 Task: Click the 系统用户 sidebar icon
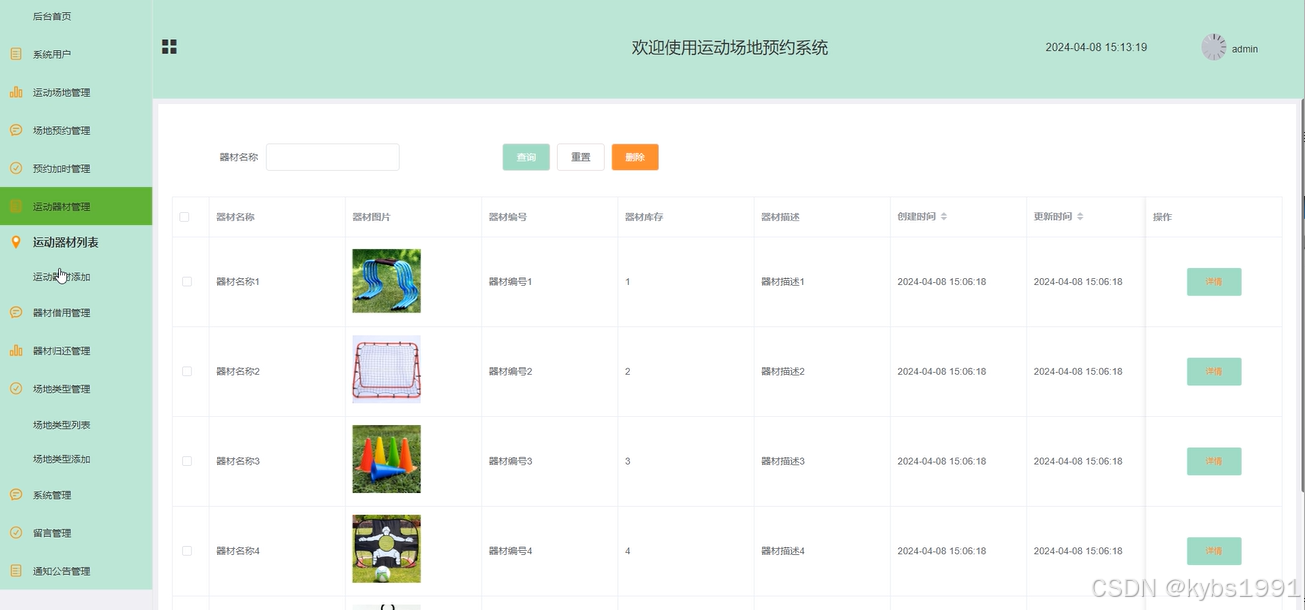tap(16, 54)
